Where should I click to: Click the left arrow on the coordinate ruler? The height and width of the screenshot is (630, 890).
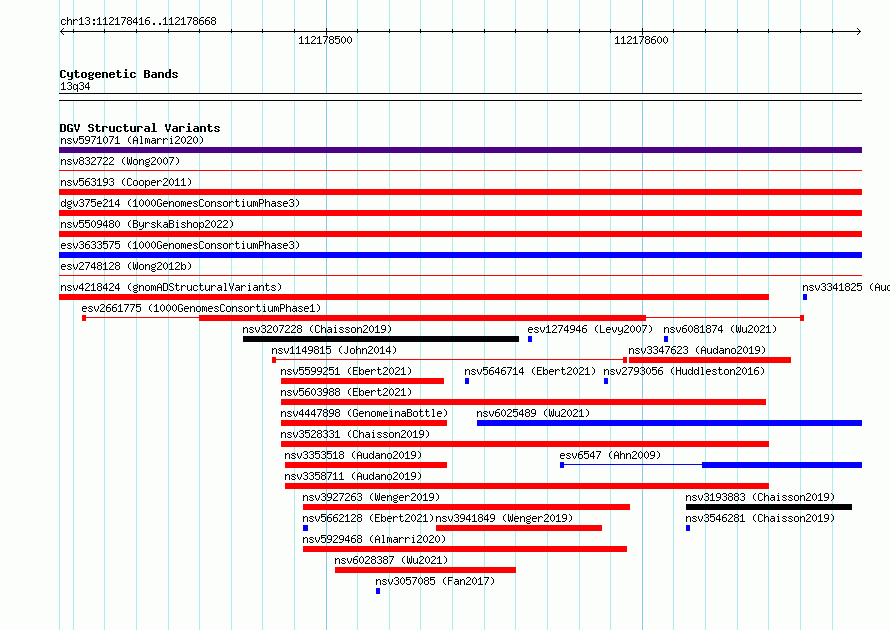[63, 32]
